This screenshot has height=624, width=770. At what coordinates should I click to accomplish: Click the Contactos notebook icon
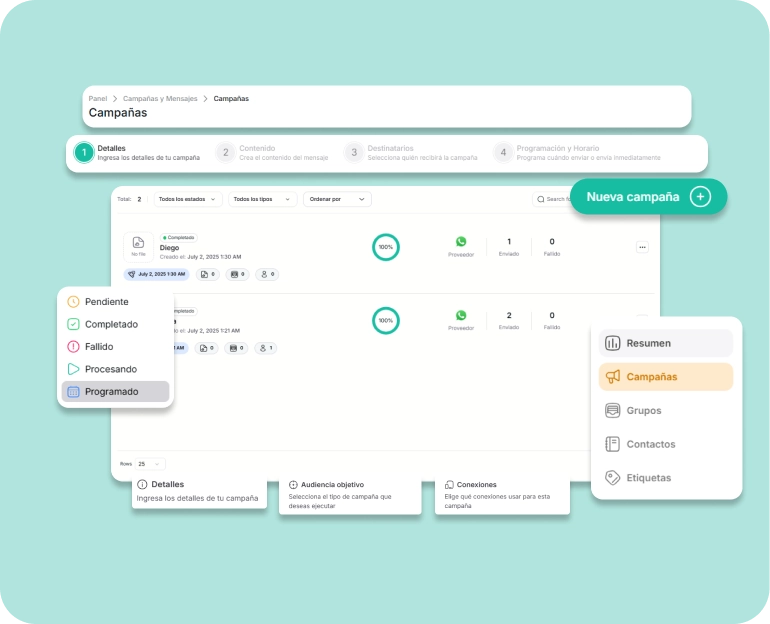tap(613, 444)
